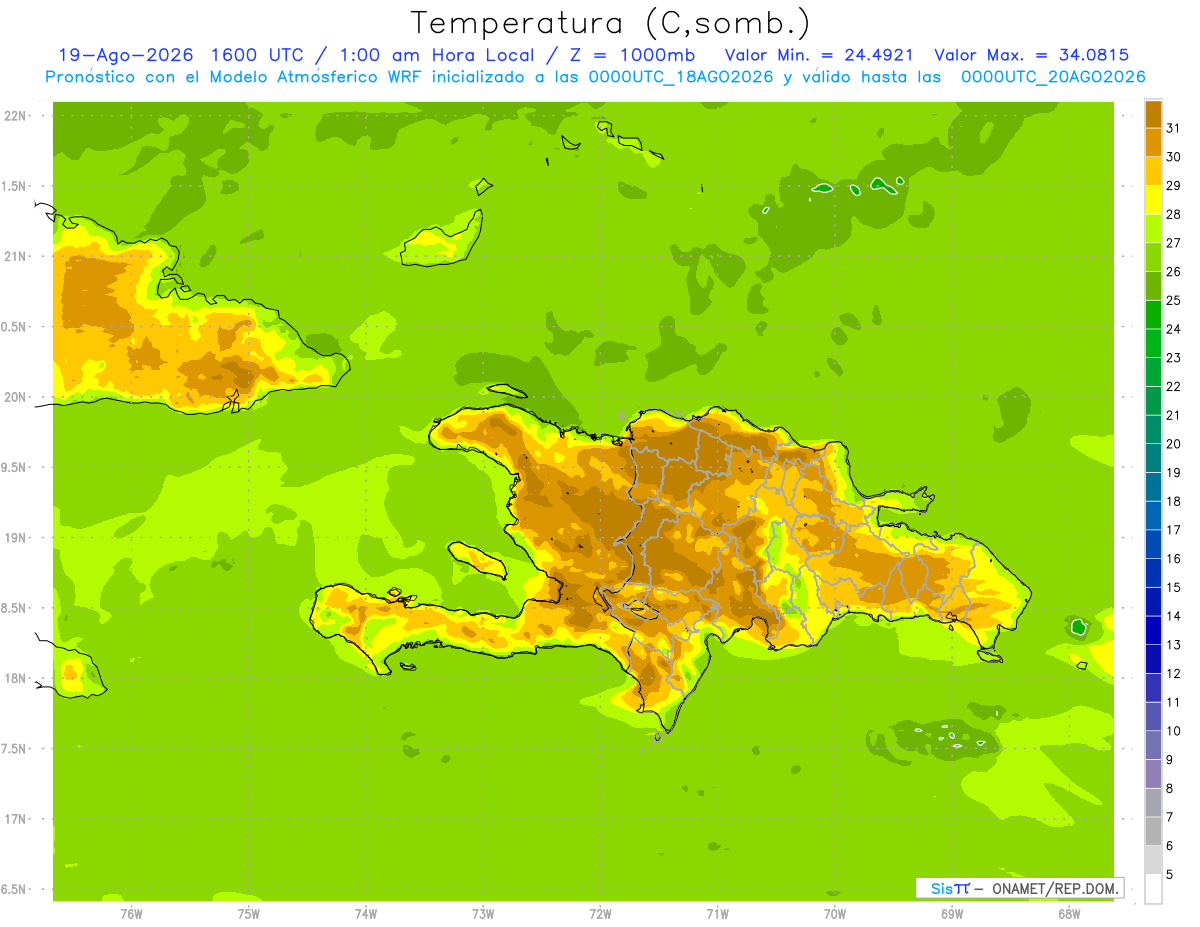Click the "1600 UTC" time text

tap(255, 55)
